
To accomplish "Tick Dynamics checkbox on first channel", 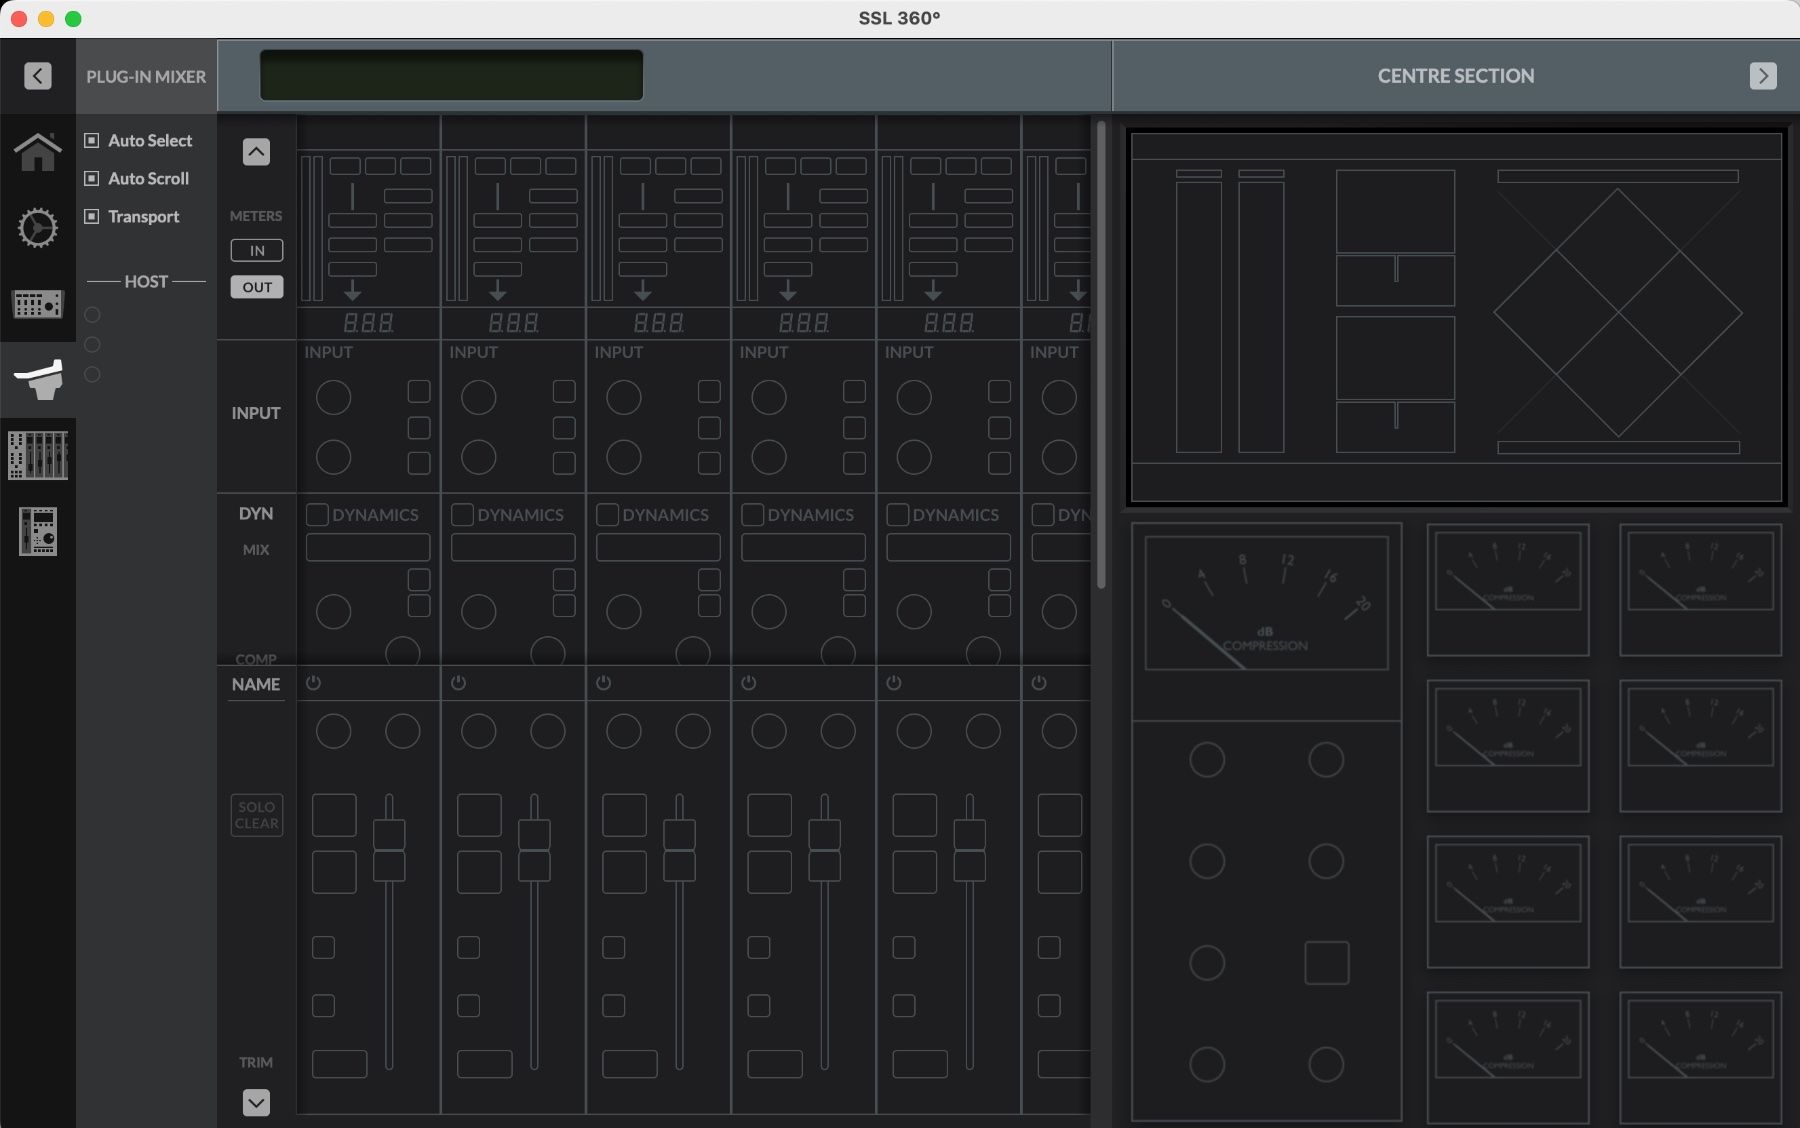I will [317, 515].
